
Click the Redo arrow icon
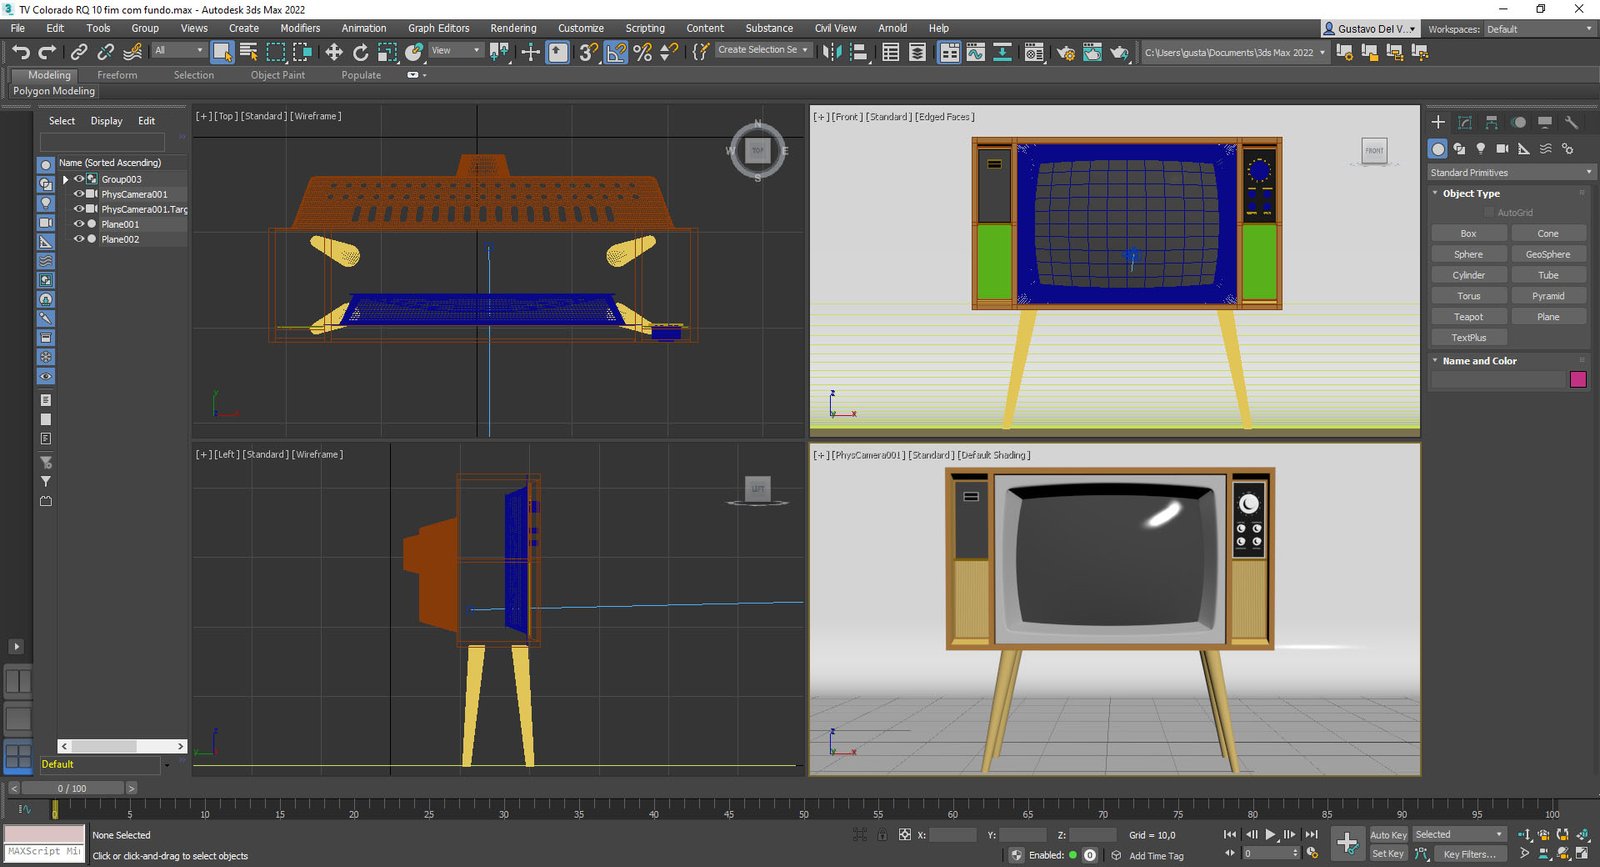coord(47,52)
